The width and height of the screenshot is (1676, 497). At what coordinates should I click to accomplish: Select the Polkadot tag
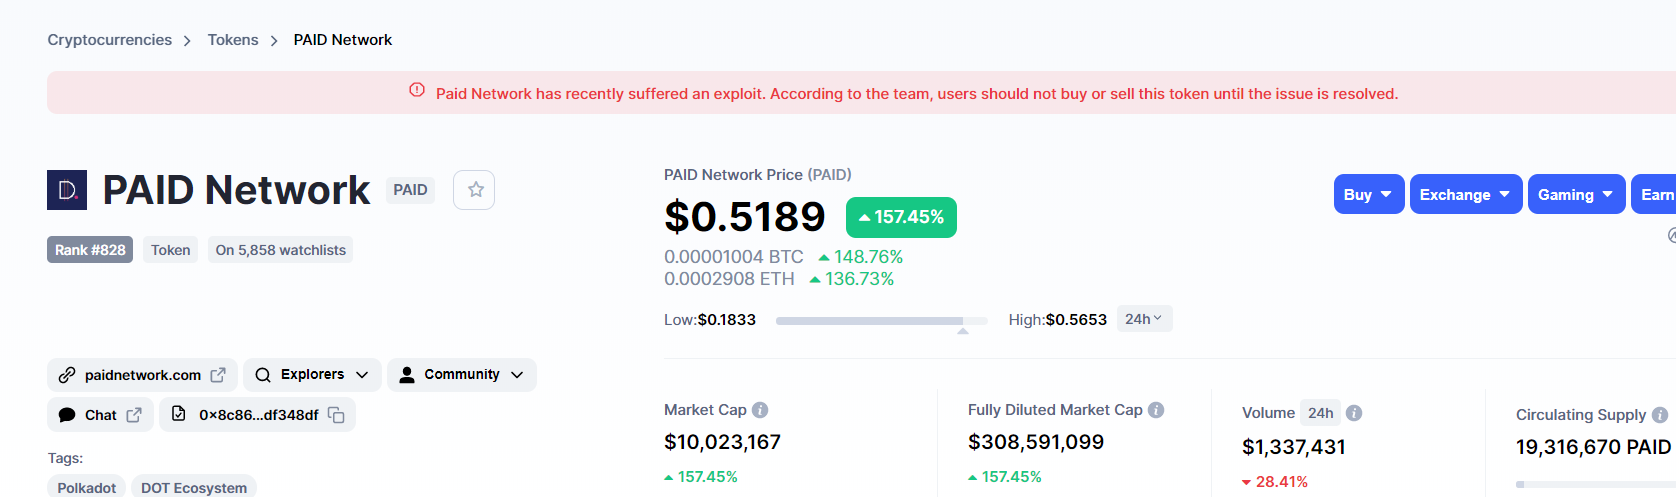click(86, 487)
